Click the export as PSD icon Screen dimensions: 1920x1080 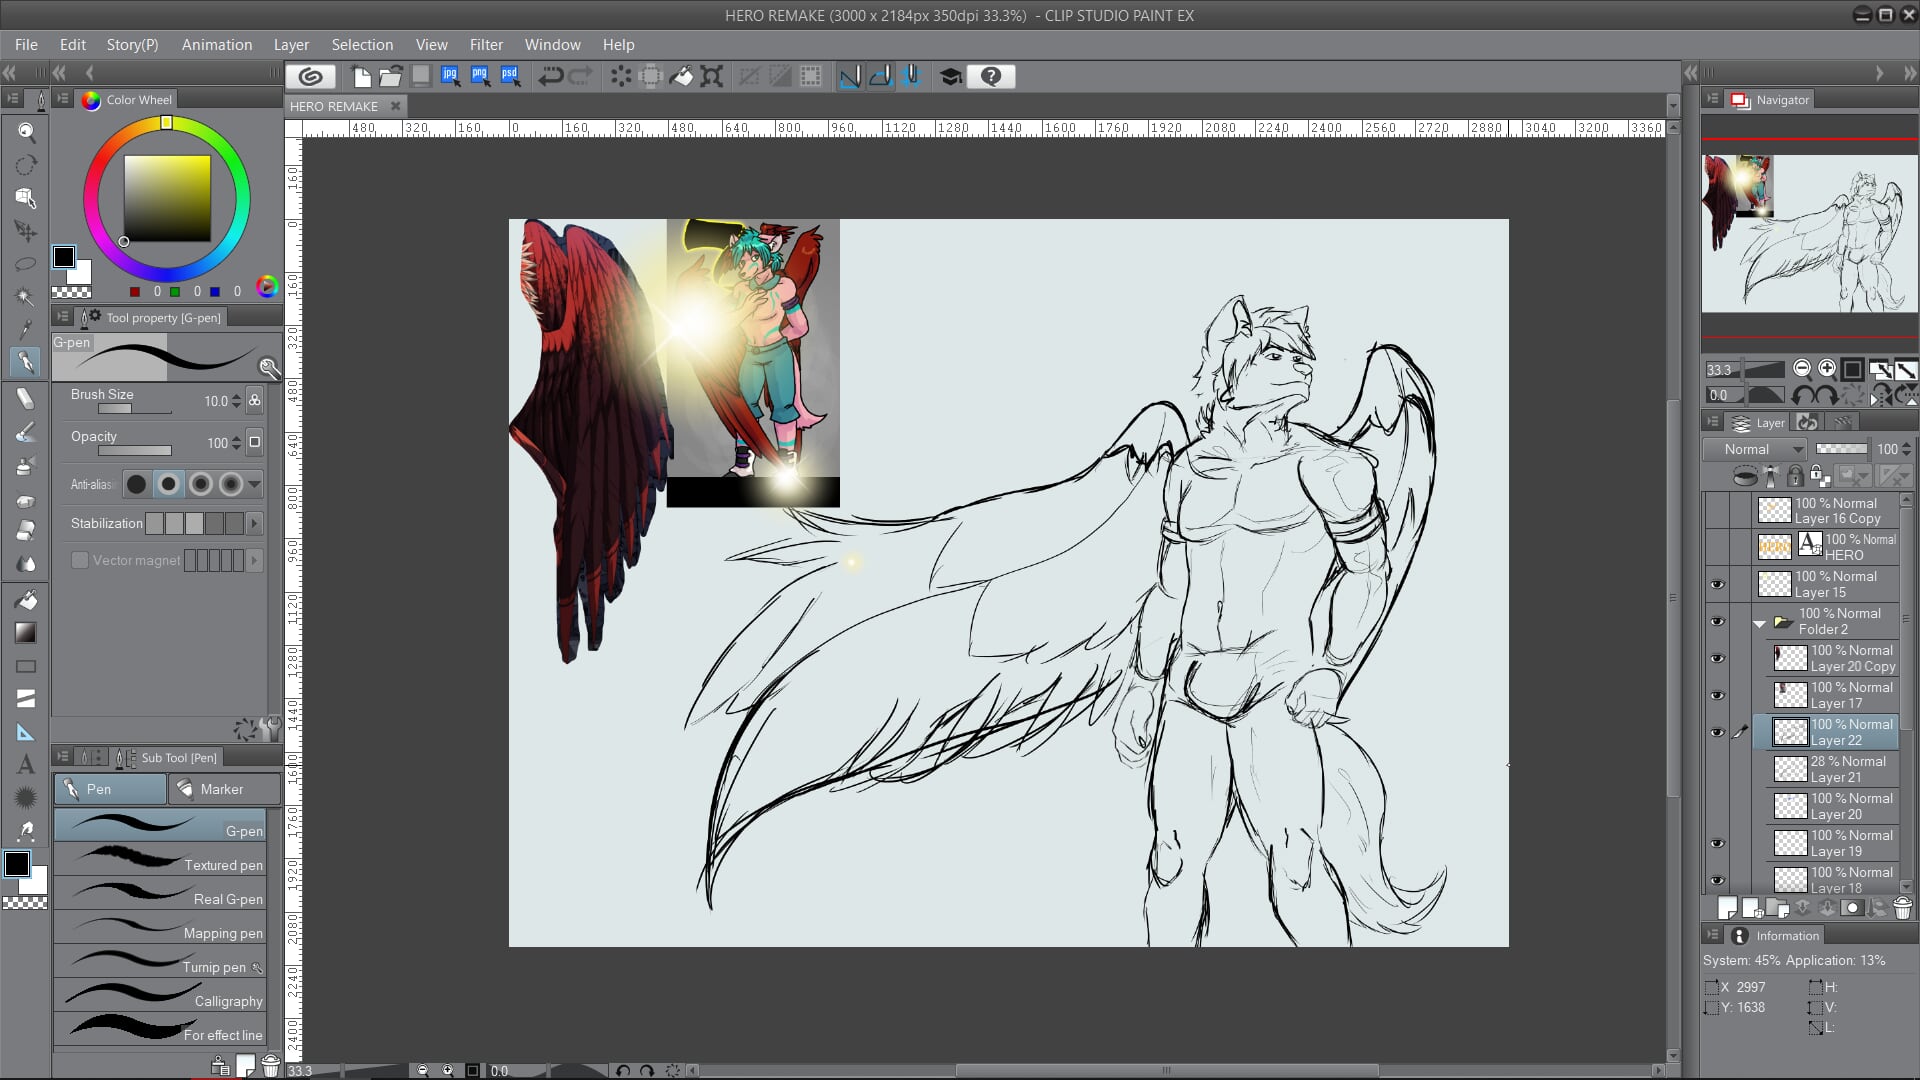coord(510,76)
